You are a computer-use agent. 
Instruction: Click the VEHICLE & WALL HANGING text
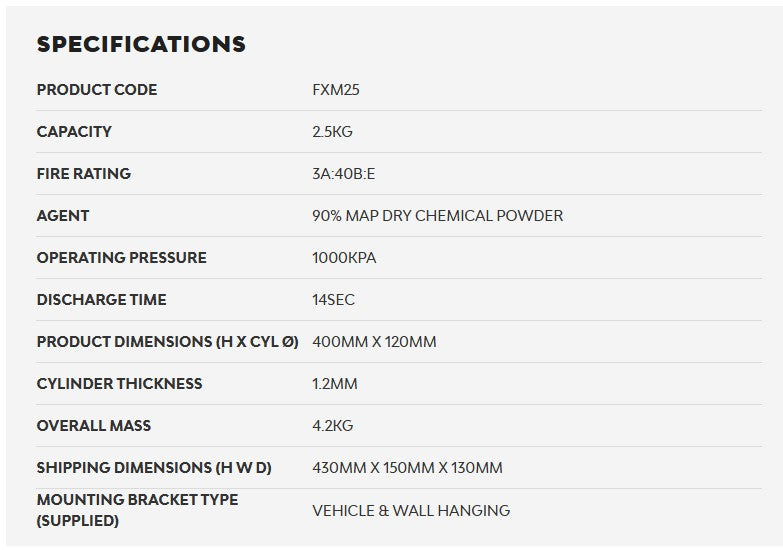tap(411, 510)
